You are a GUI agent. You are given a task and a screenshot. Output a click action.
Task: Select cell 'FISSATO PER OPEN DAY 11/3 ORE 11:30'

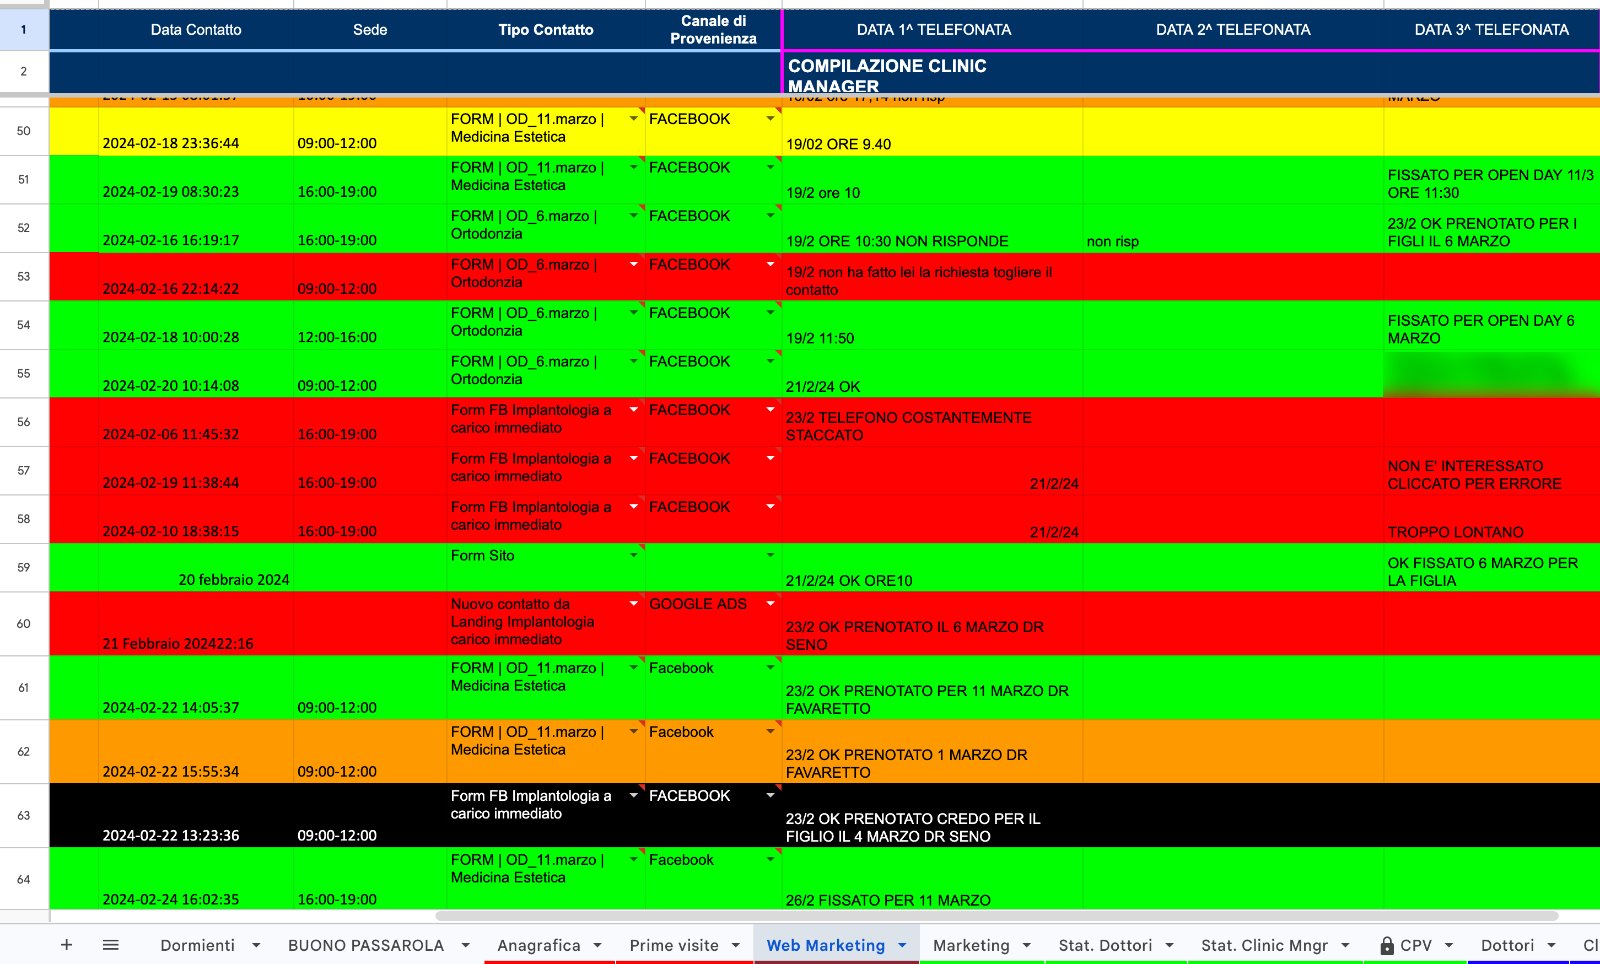(x=1492, y=180)
